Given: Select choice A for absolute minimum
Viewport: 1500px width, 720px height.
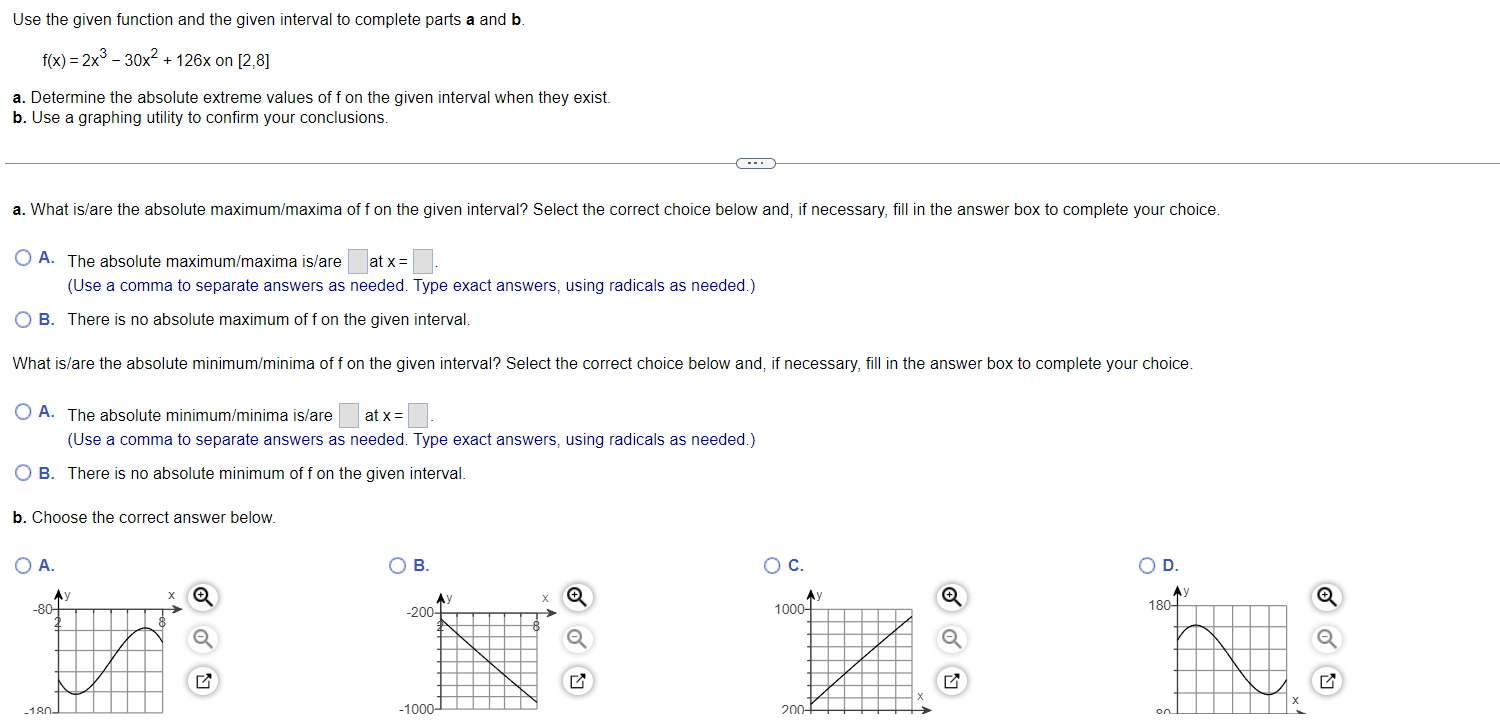Looking at the screenshot, I should (x=21, y=411).
